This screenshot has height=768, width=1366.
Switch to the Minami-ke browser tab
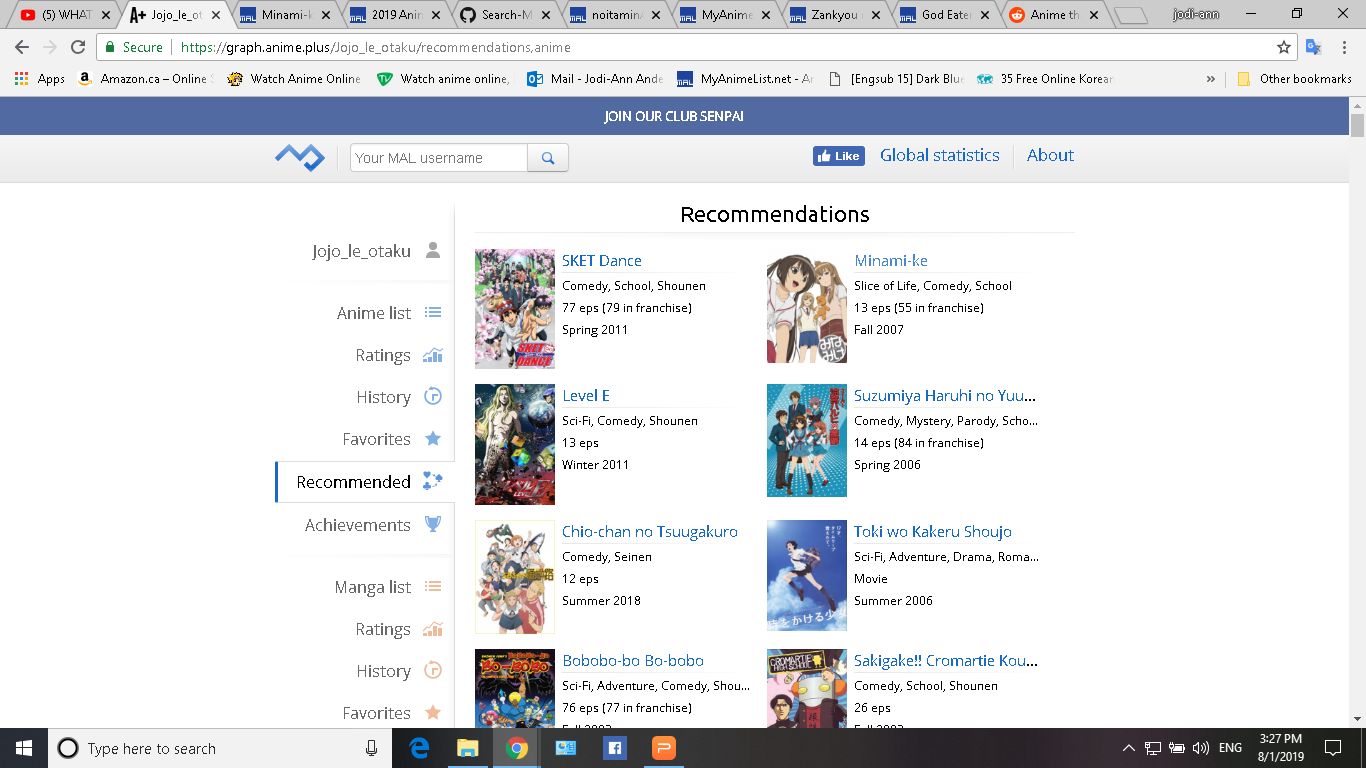pos(285,15)
